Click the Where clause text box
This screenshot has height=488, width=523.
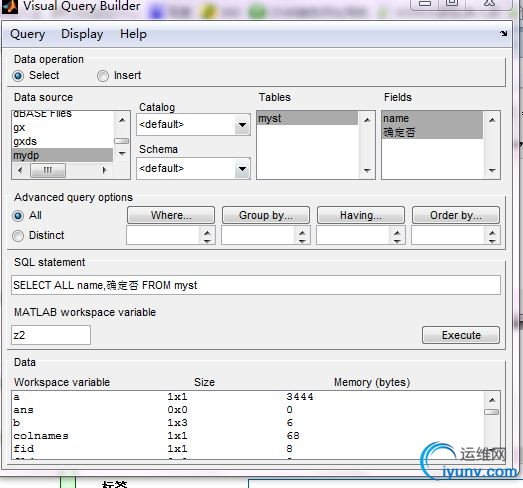[x=163, y=235]
